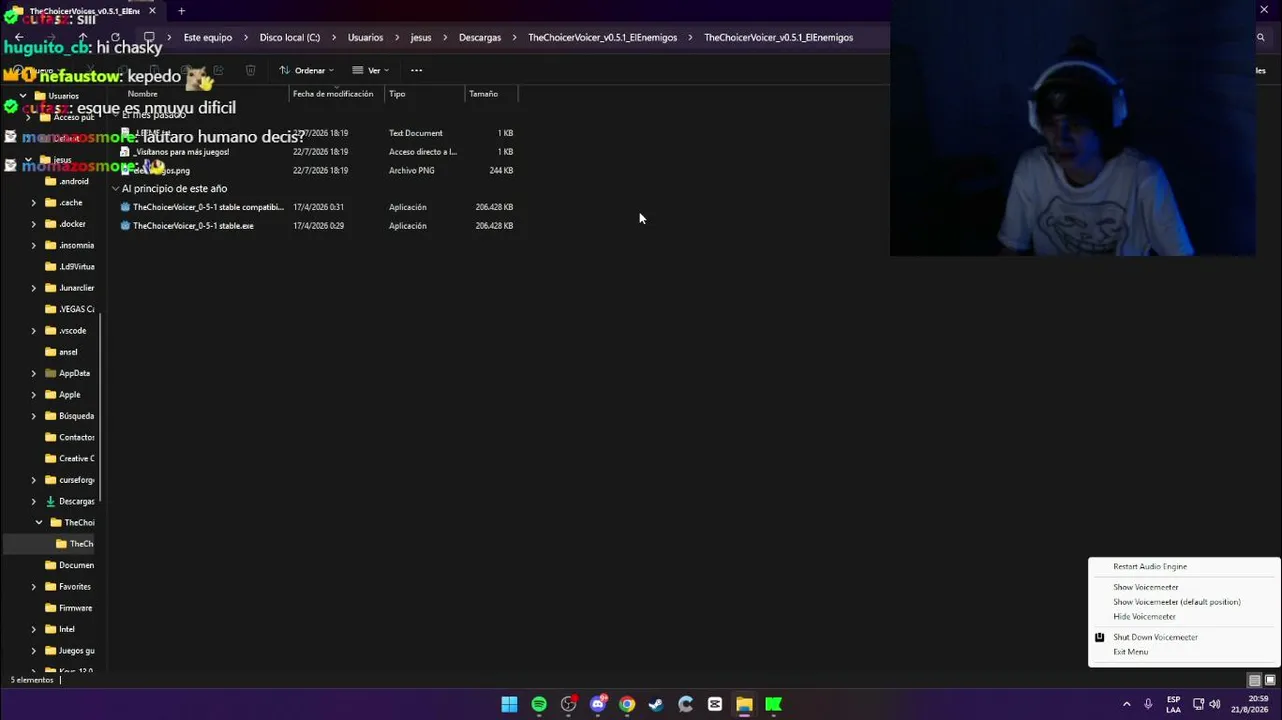Screen dimensions: 1282x720
Task: Open the Windows Start menu
Action: [509, 704]
